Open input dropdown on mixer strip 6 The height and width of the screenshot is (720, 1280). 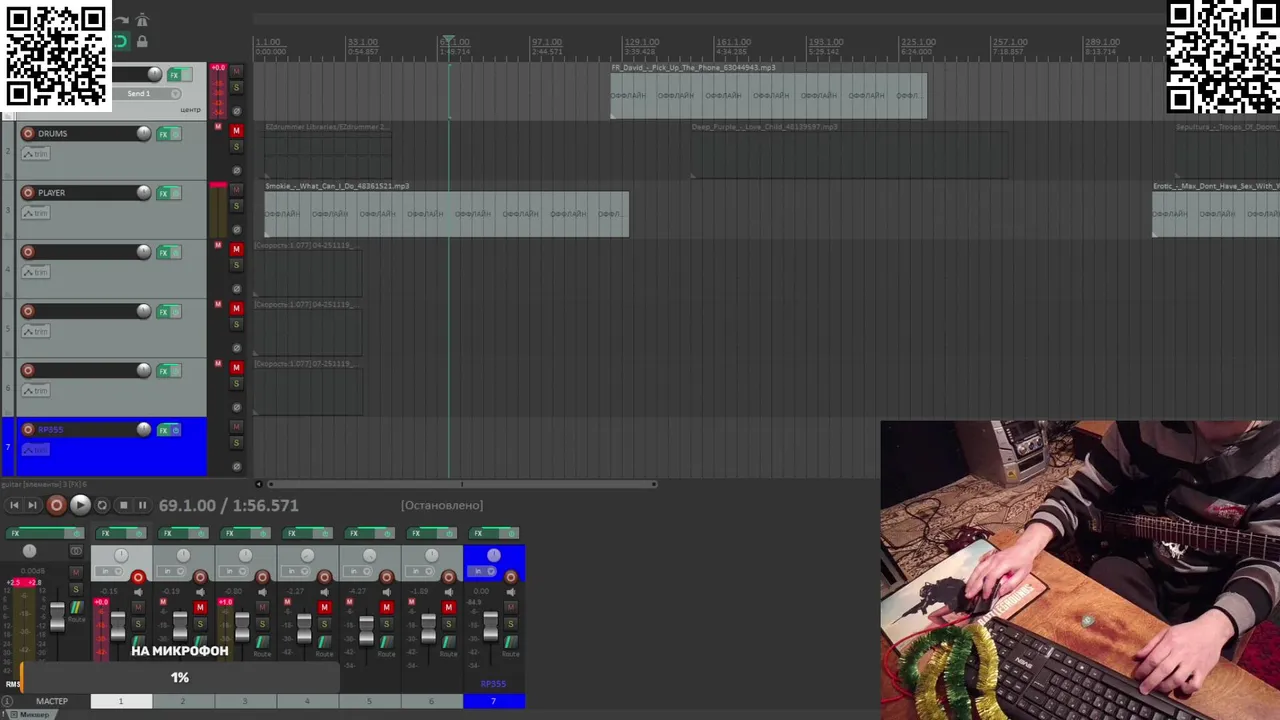420,572
